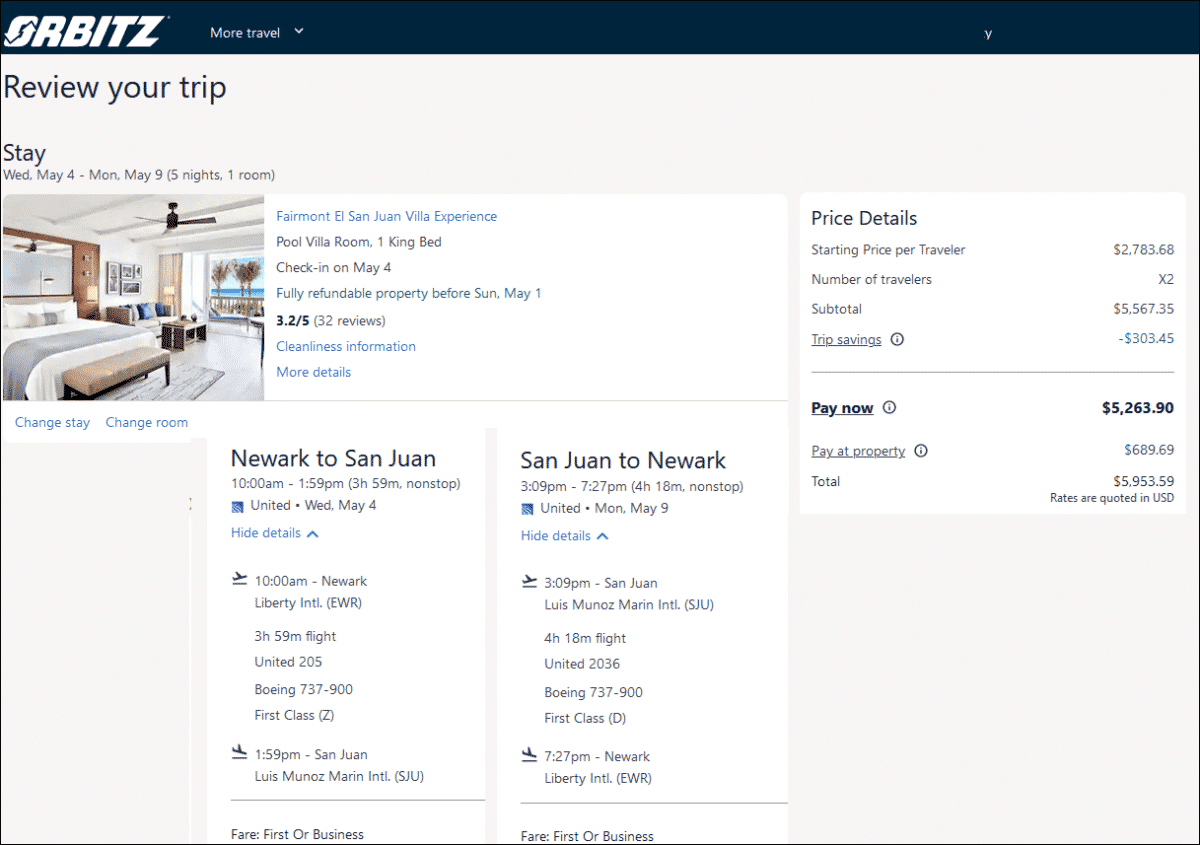Click the More travel chevron arrow
The height and width of the screenshot is (845, 1200).
click(x=298, y=31)
